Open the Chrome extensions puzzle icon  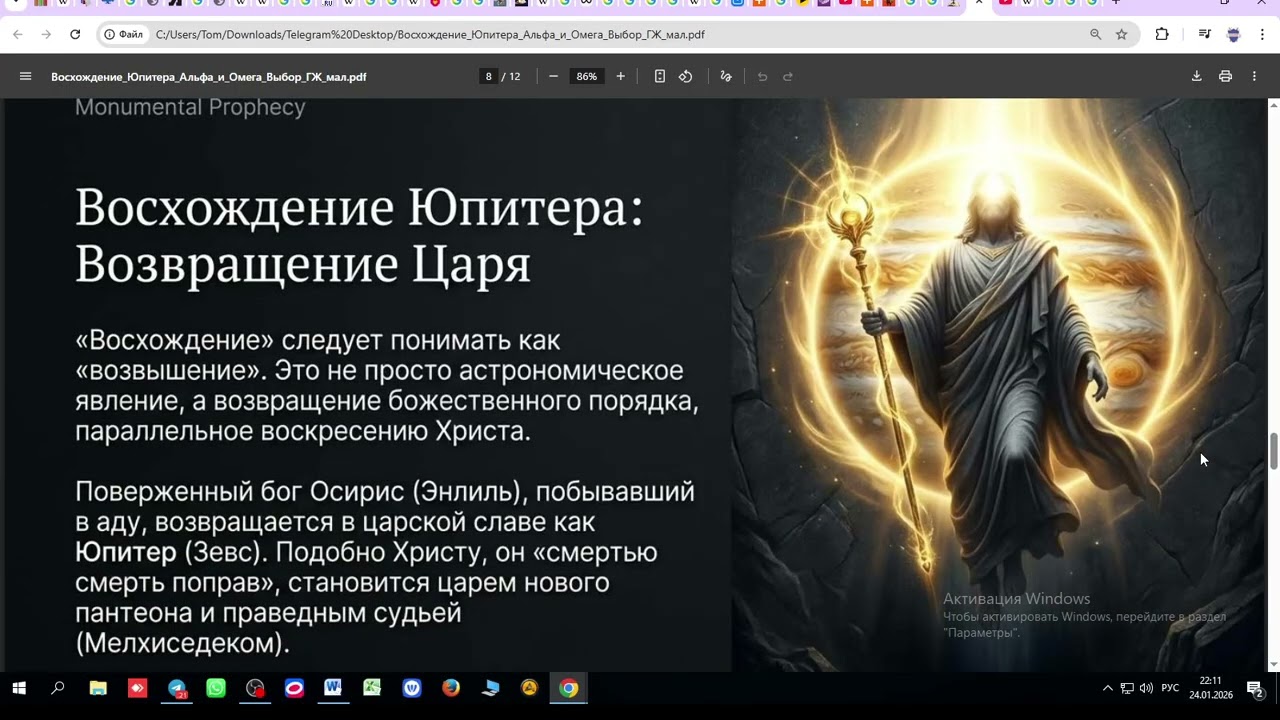(x=1162, y=34)
